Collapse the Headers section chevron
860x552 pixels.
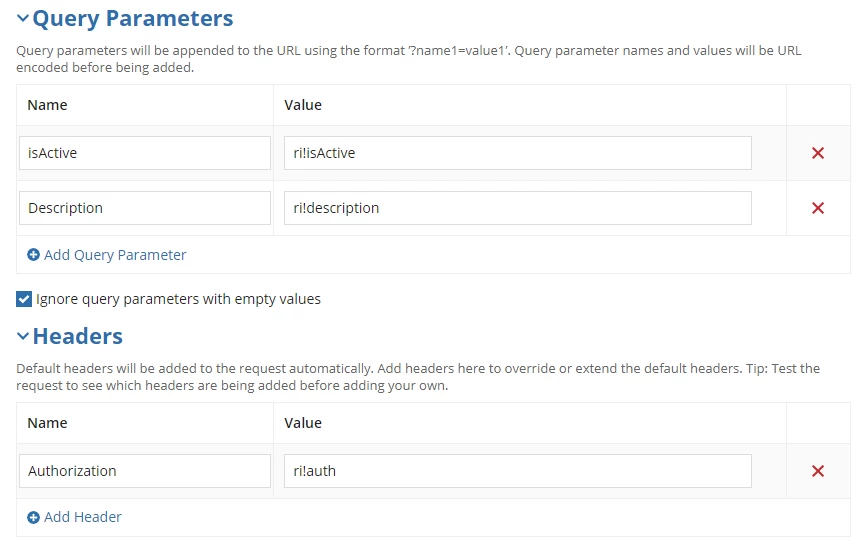coord(22,336)
